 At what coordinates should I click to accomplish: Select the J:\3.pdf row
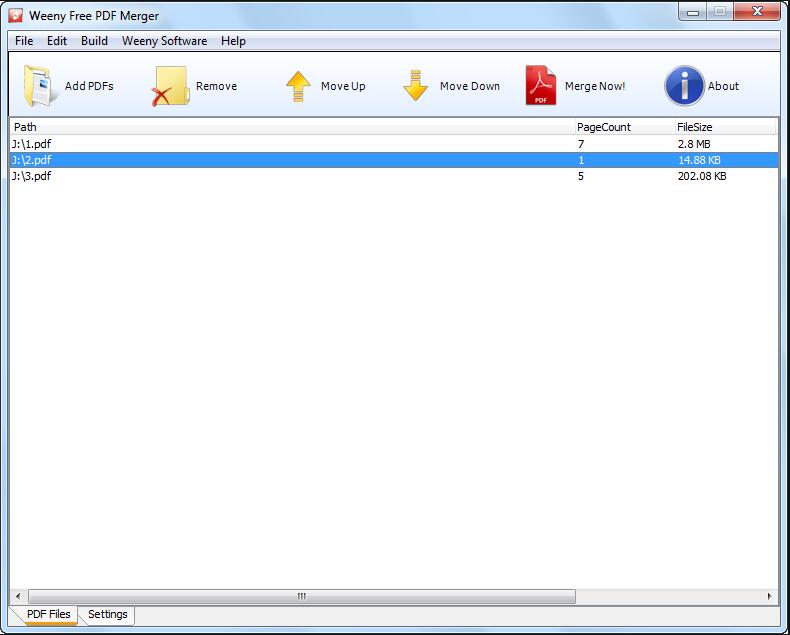click(x=394, y=176)
